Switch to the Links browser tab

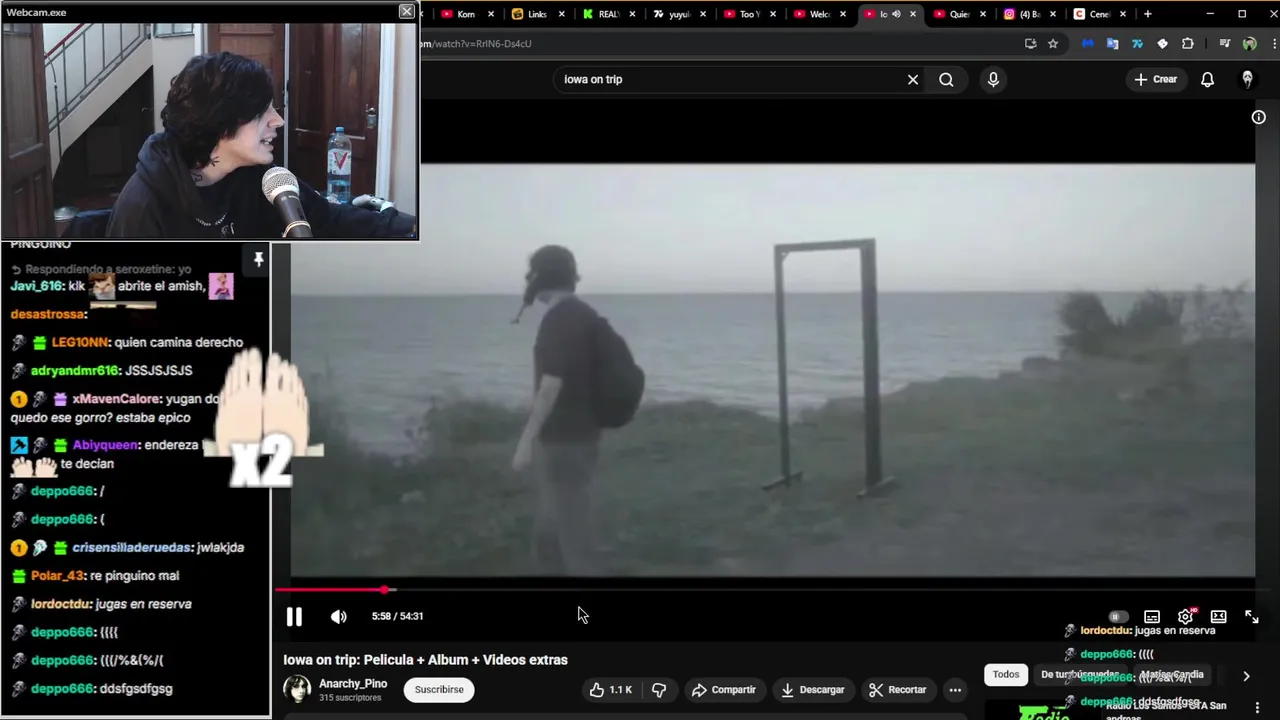(537, 14)
